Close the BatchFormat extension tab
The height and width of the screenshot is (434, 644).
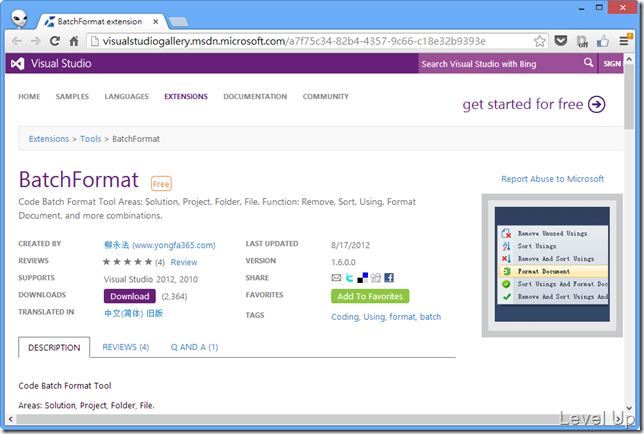[x=156, y=22]
